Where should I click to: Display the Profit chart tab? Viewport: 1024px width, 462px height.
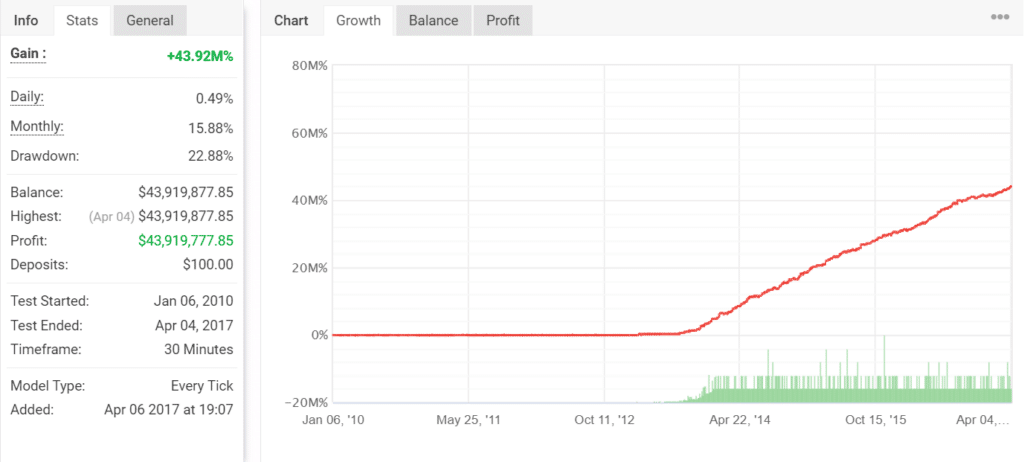click(503, 20)
